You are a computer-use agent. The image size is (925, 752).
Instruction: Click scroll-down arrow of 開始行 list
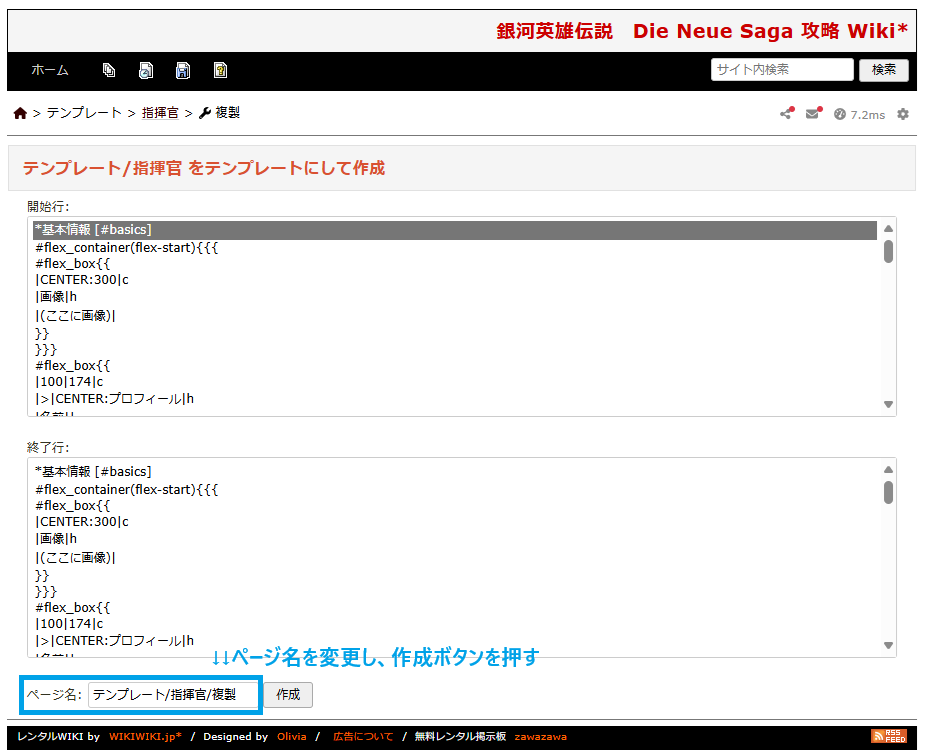888,405
